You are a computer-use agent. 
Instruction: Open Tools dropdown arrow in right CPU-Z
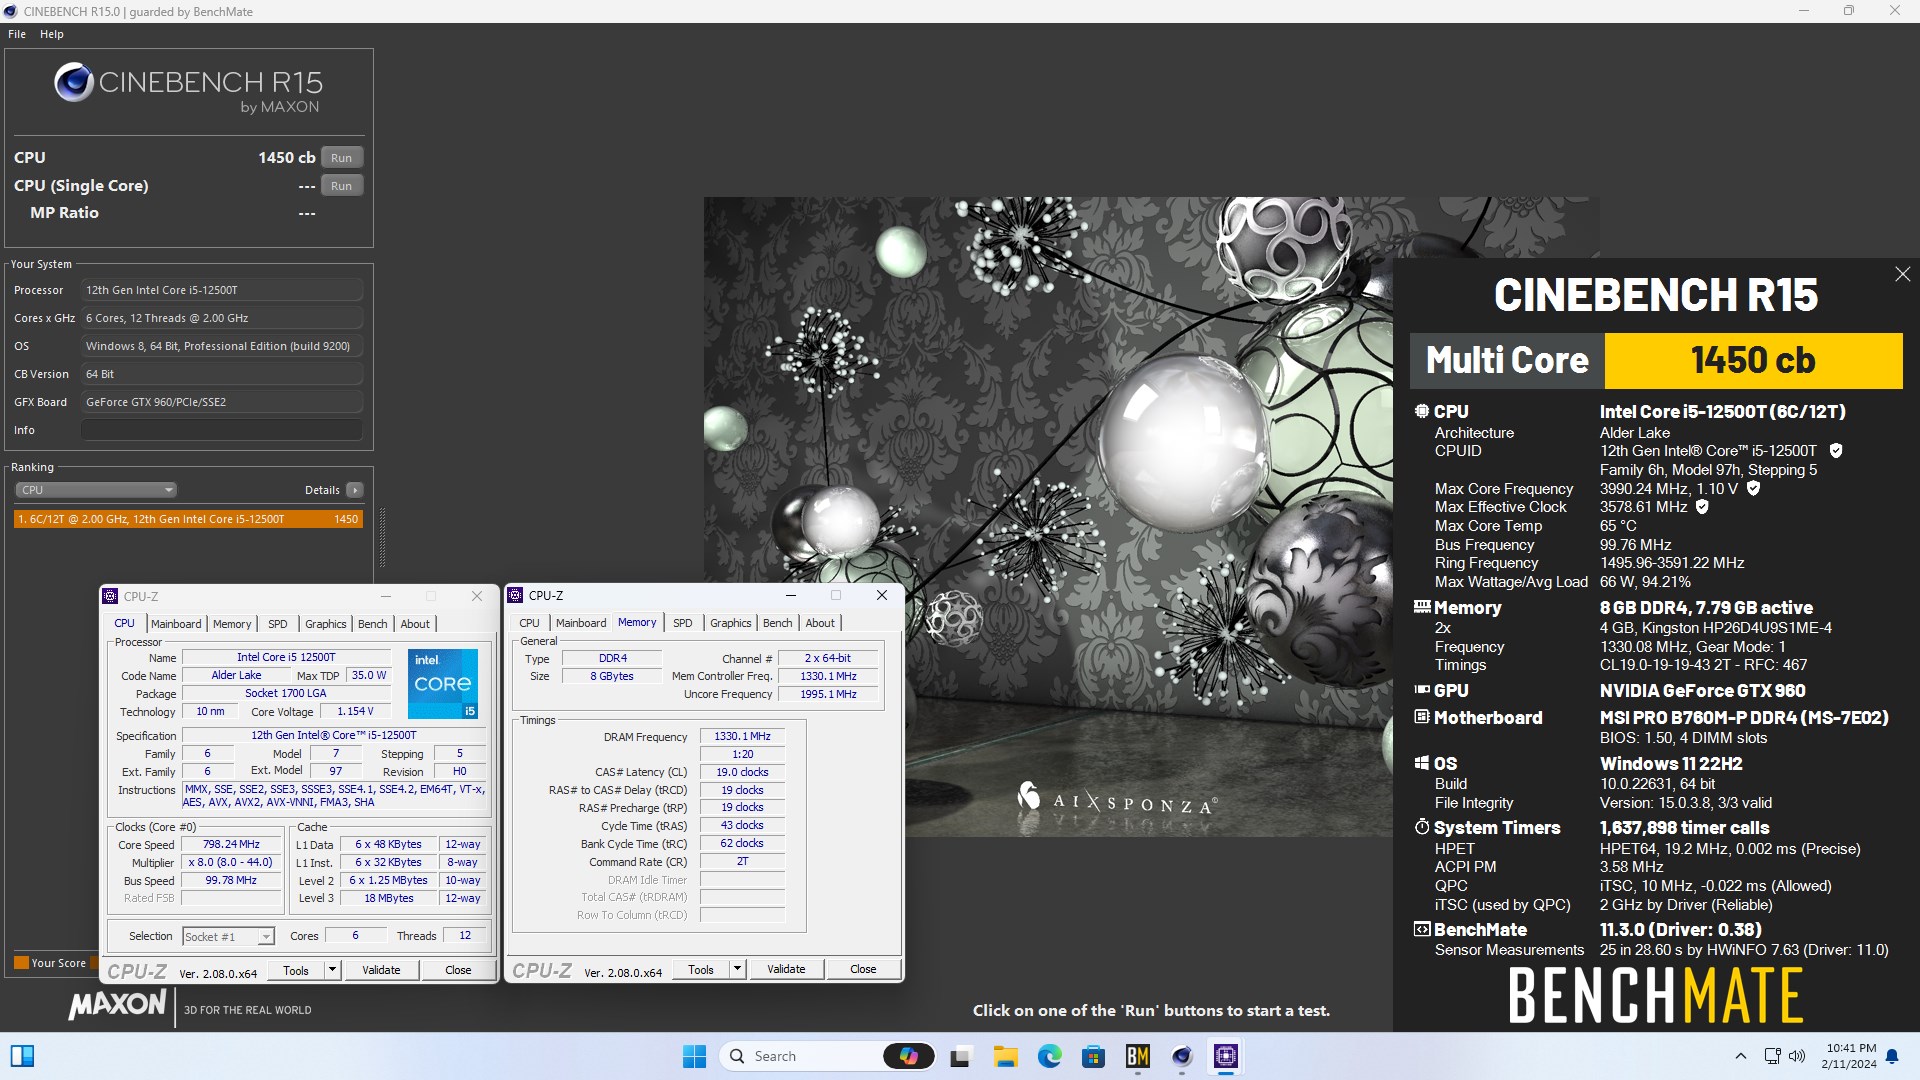click(737, 969)
